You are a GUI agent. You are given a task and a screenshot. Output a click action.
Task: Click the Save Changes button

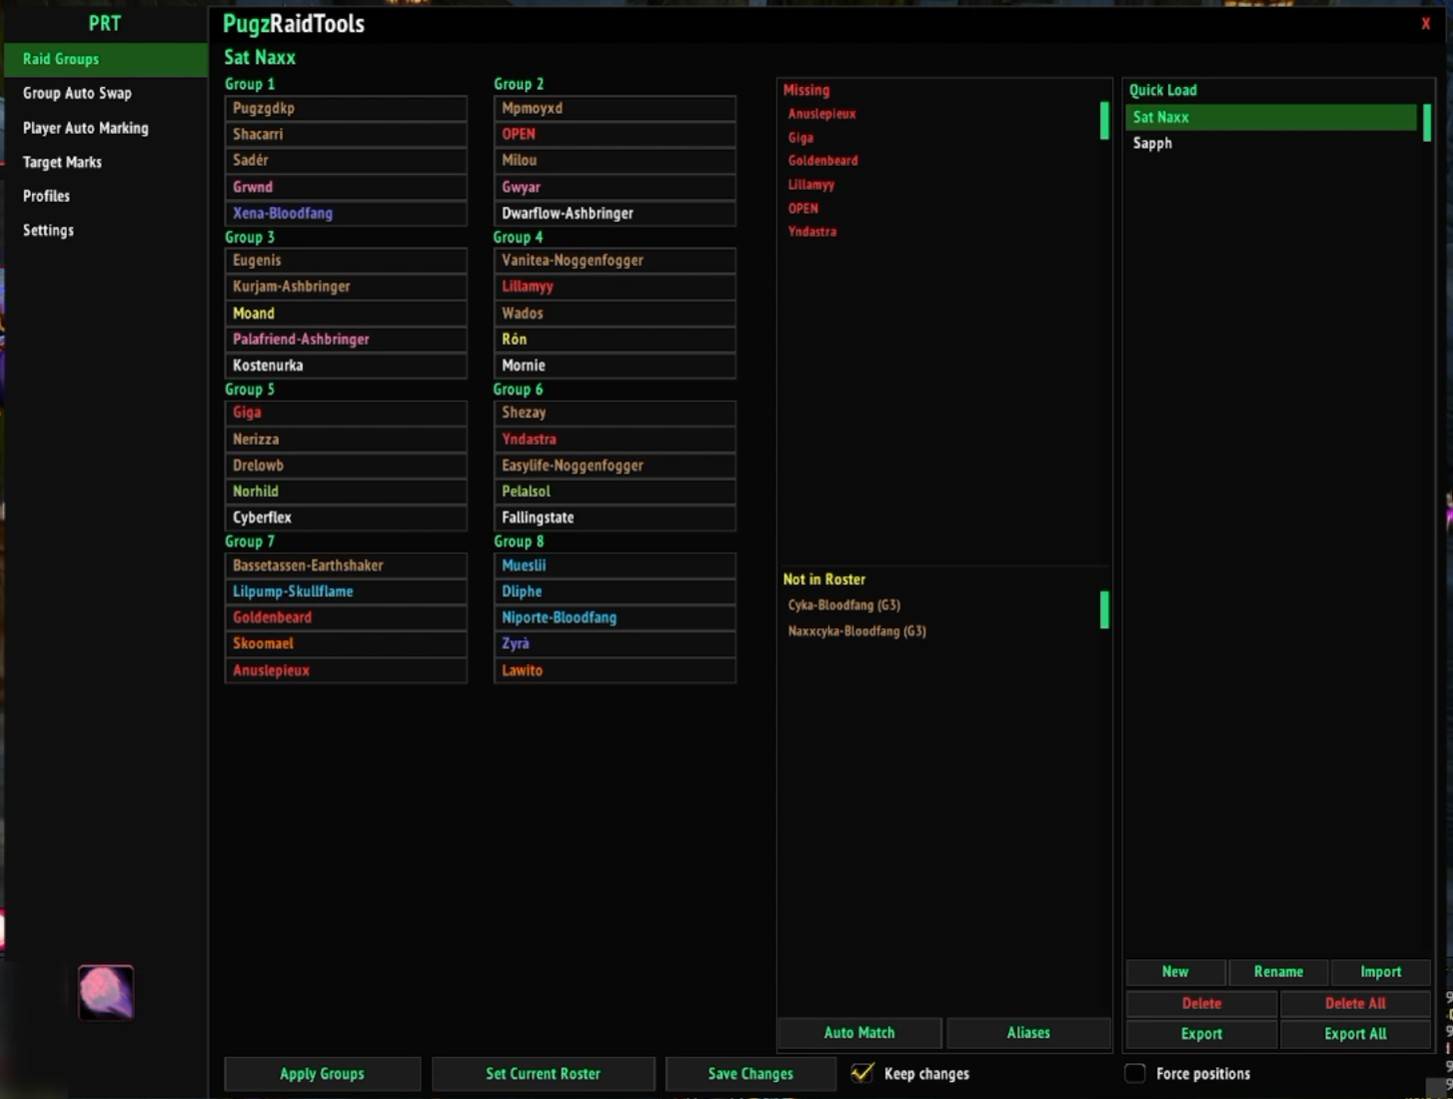[x=750, y=1074]
